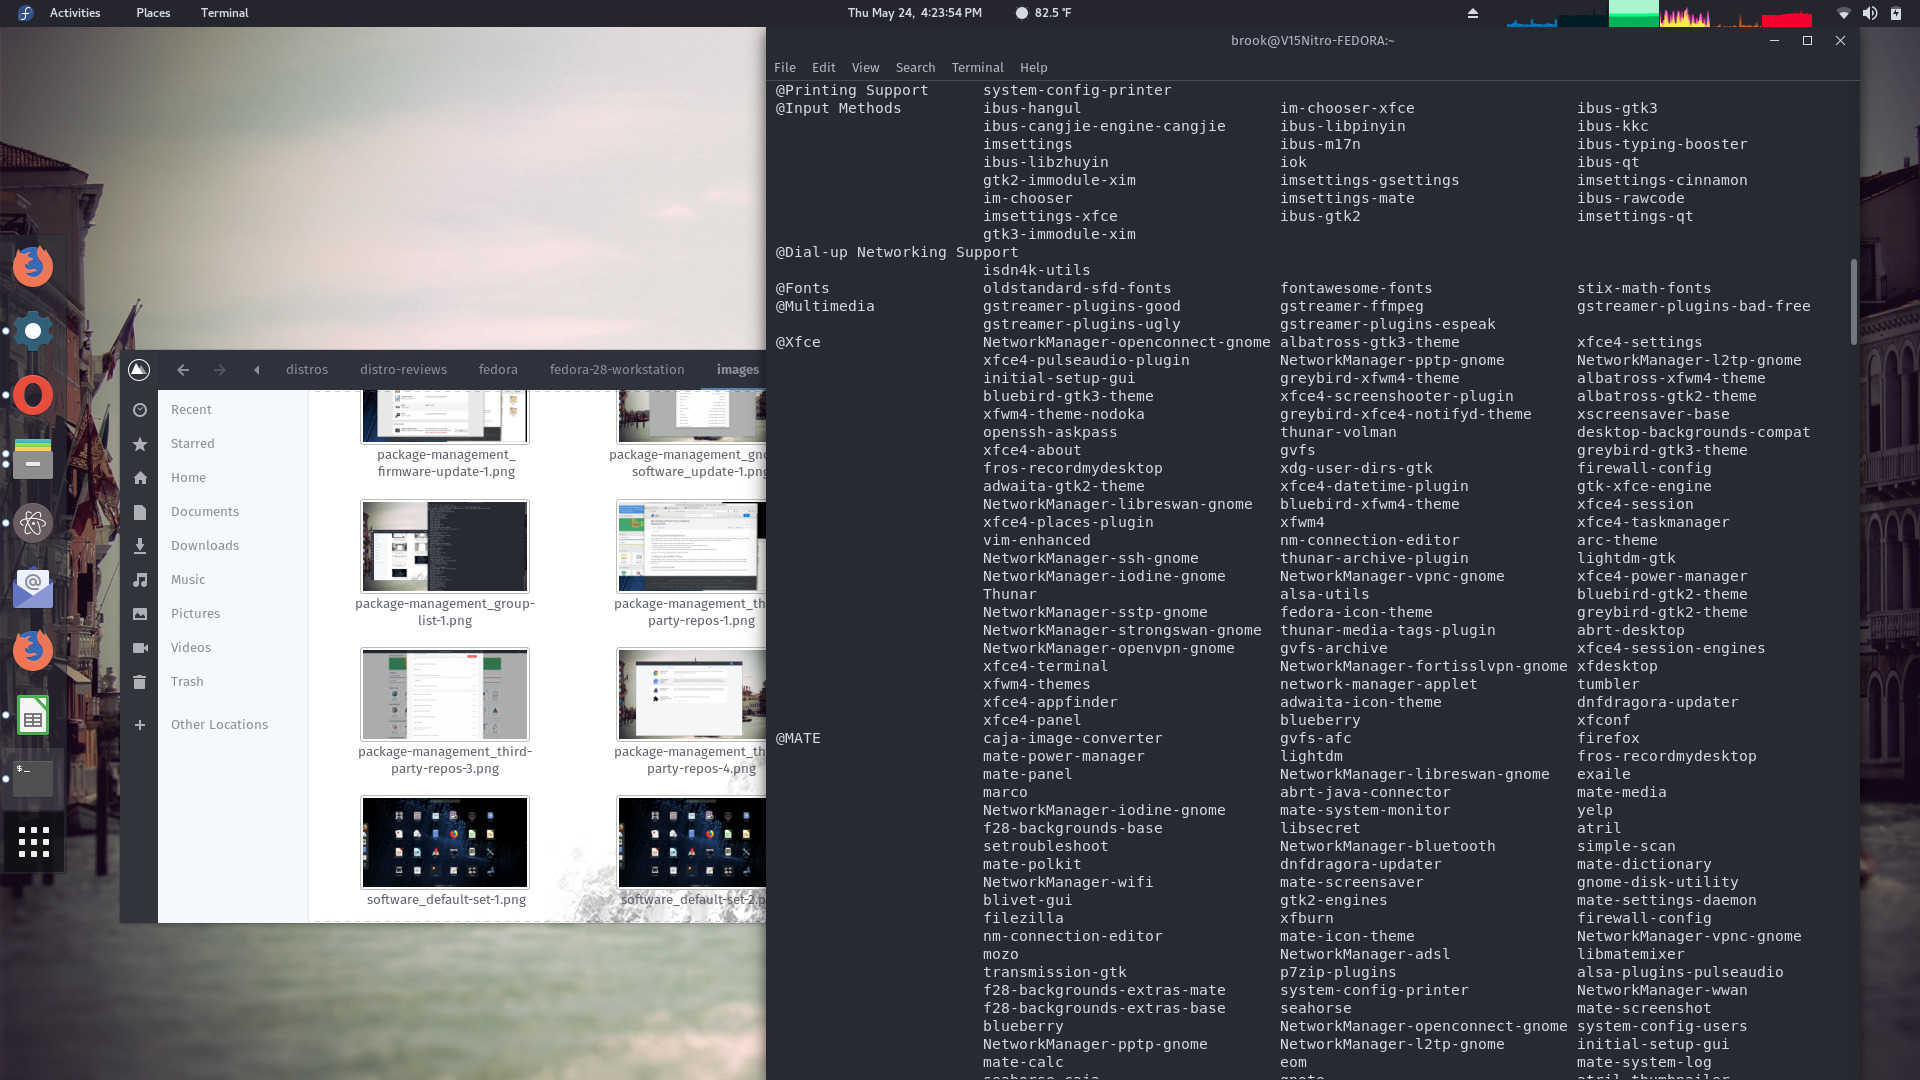Click the isdn4k-utils package name
The image size is (1920, 1080).
click(1036, 270)
